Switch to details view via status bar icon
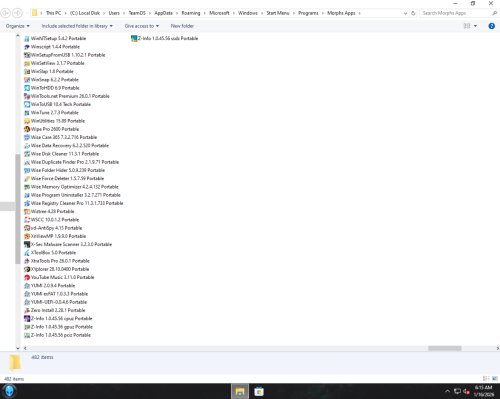The image size is (500, 399). tap(486, 379)
